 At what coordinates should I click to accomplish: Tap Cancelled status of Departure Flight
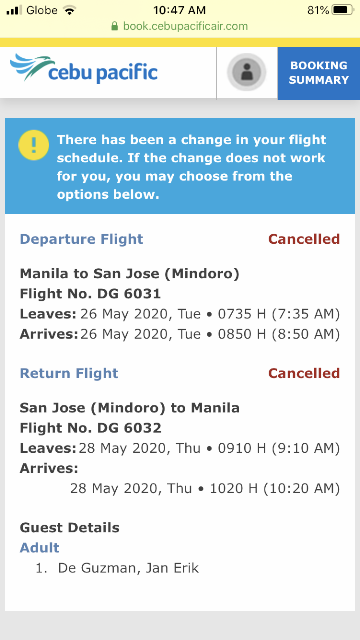[x=304, y=239]
